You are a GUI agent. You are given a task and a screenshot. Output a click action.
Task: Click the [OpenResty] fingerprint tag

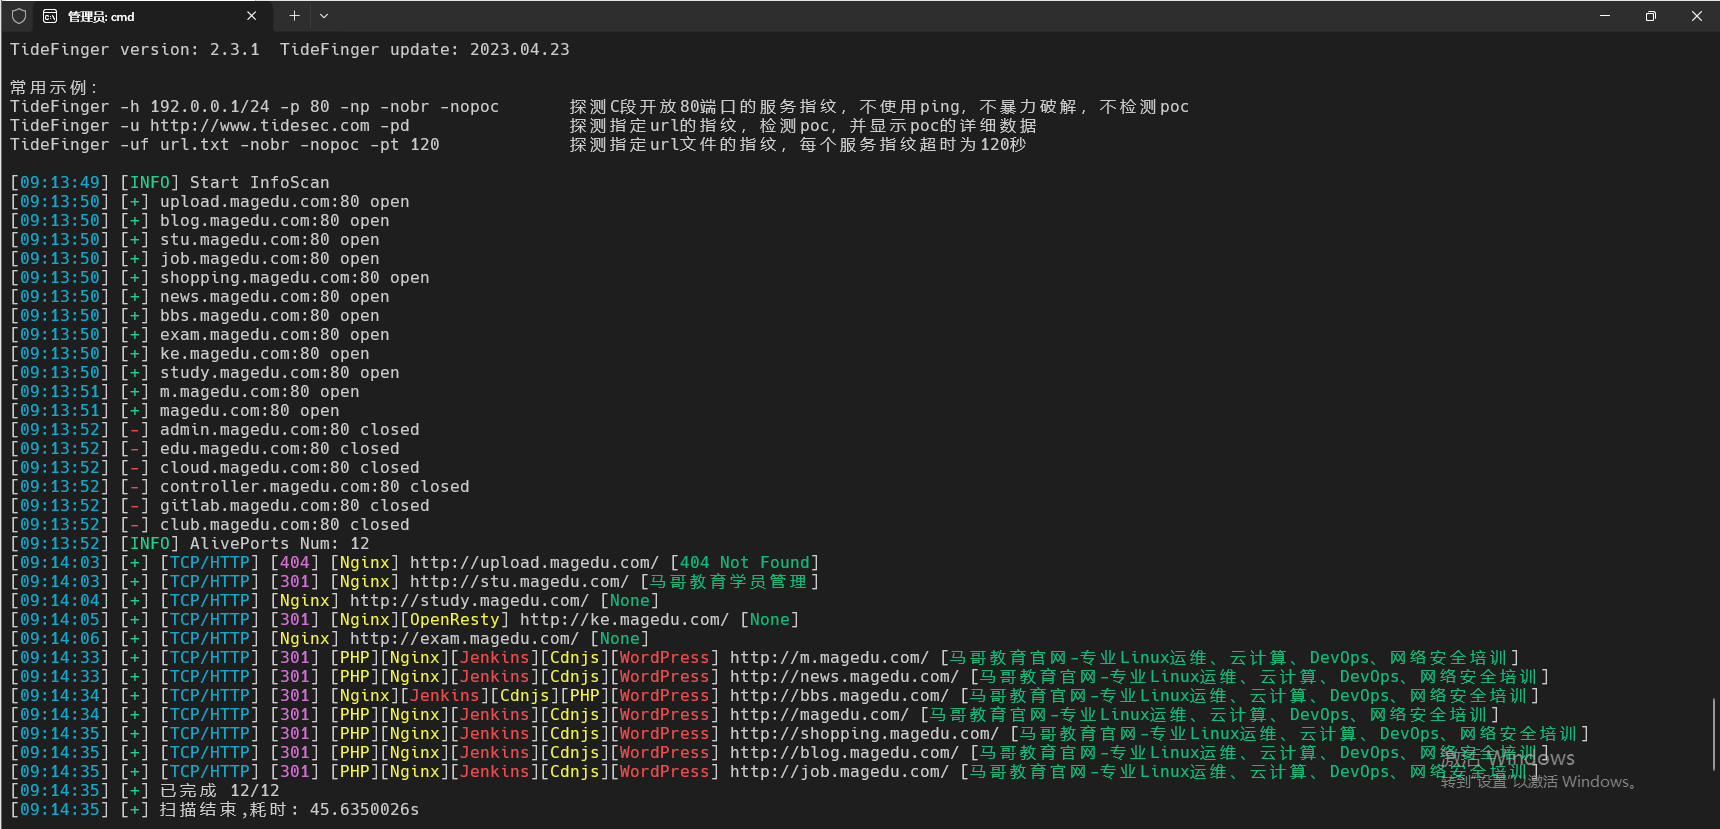(454, 620)
